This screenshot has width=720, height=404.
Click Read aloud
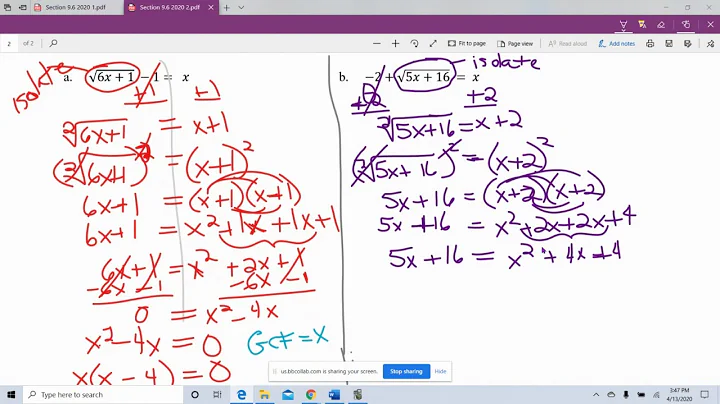pyautogui.click(x=568, y=44)
